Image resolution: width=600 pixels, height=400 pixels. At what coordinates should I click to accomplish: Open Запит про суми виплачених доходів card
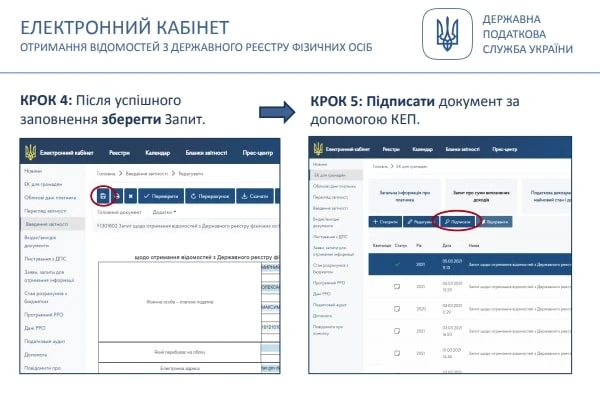point(481,196)
